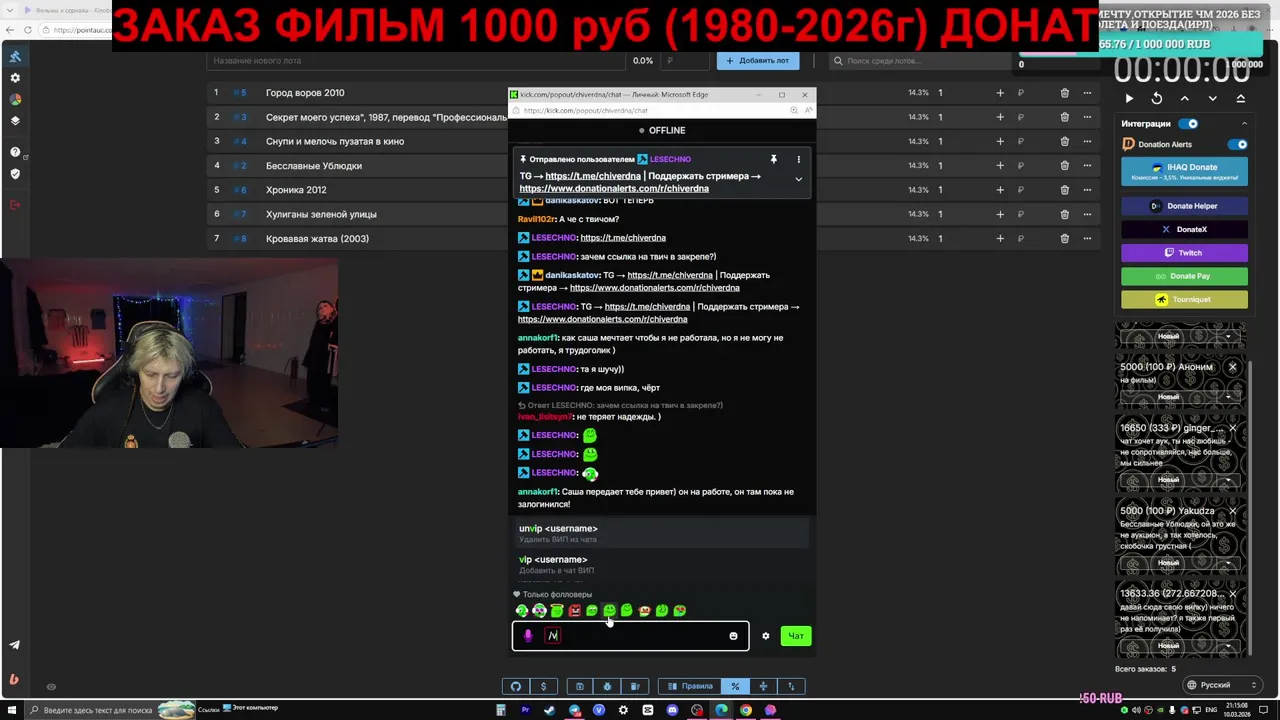
Task: Focus the new lot name field
Action: [x=415, y=61]
